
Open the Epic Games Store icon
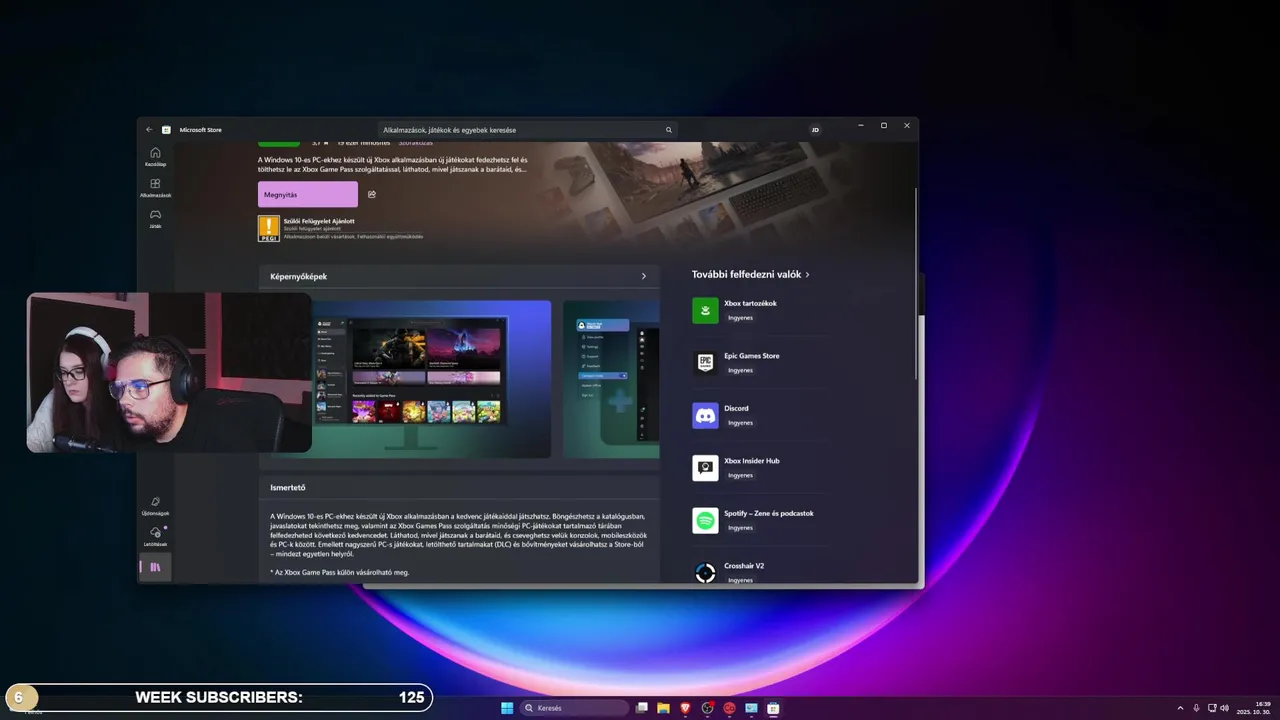click(705, 363)
